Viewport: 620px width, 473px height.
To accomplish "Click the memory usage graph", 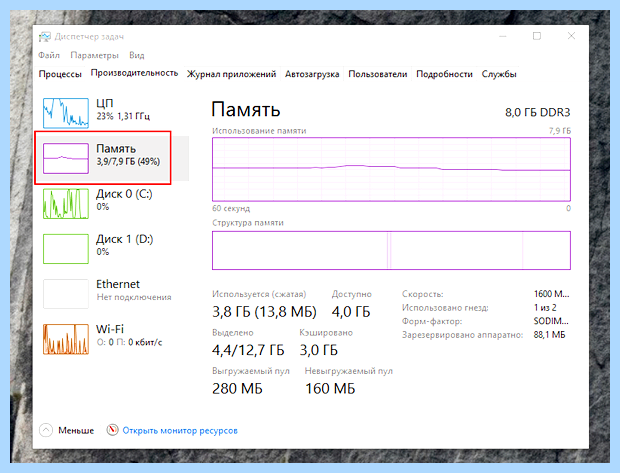I will [x=391, y=169].
